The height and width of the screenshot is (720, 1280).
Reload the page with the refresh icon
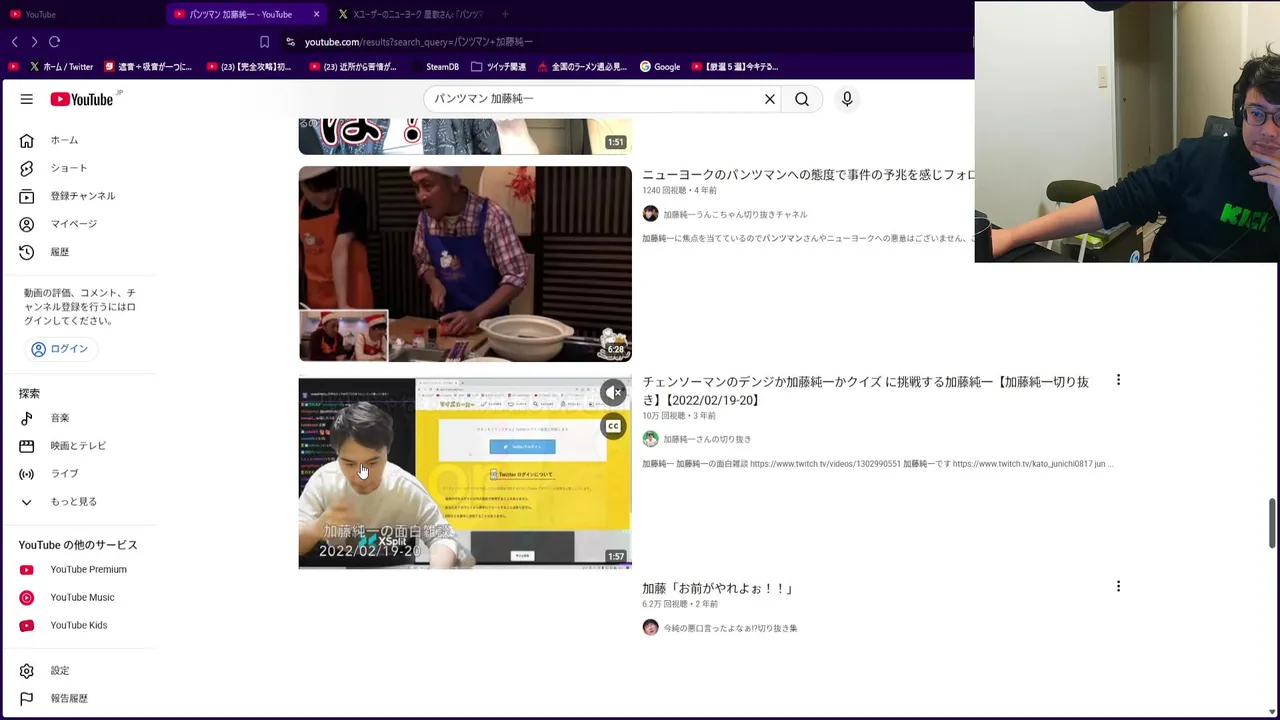(x=55, y=42)
